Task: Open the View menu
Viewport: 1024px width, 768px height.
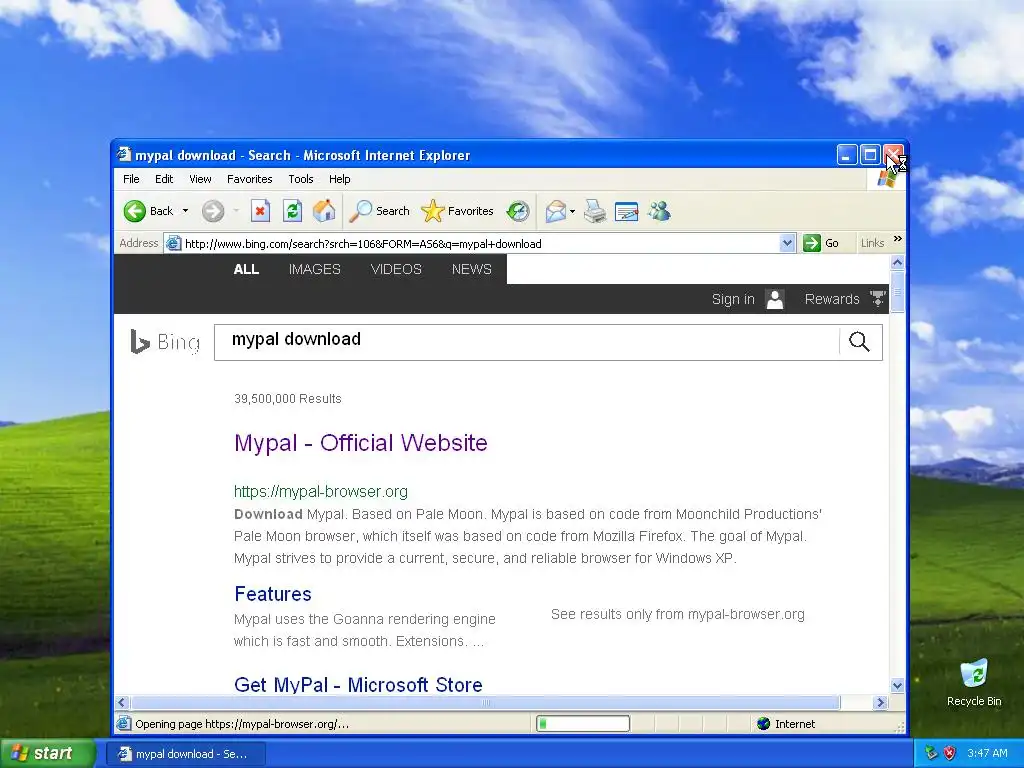Action: [x=200, y=179]
